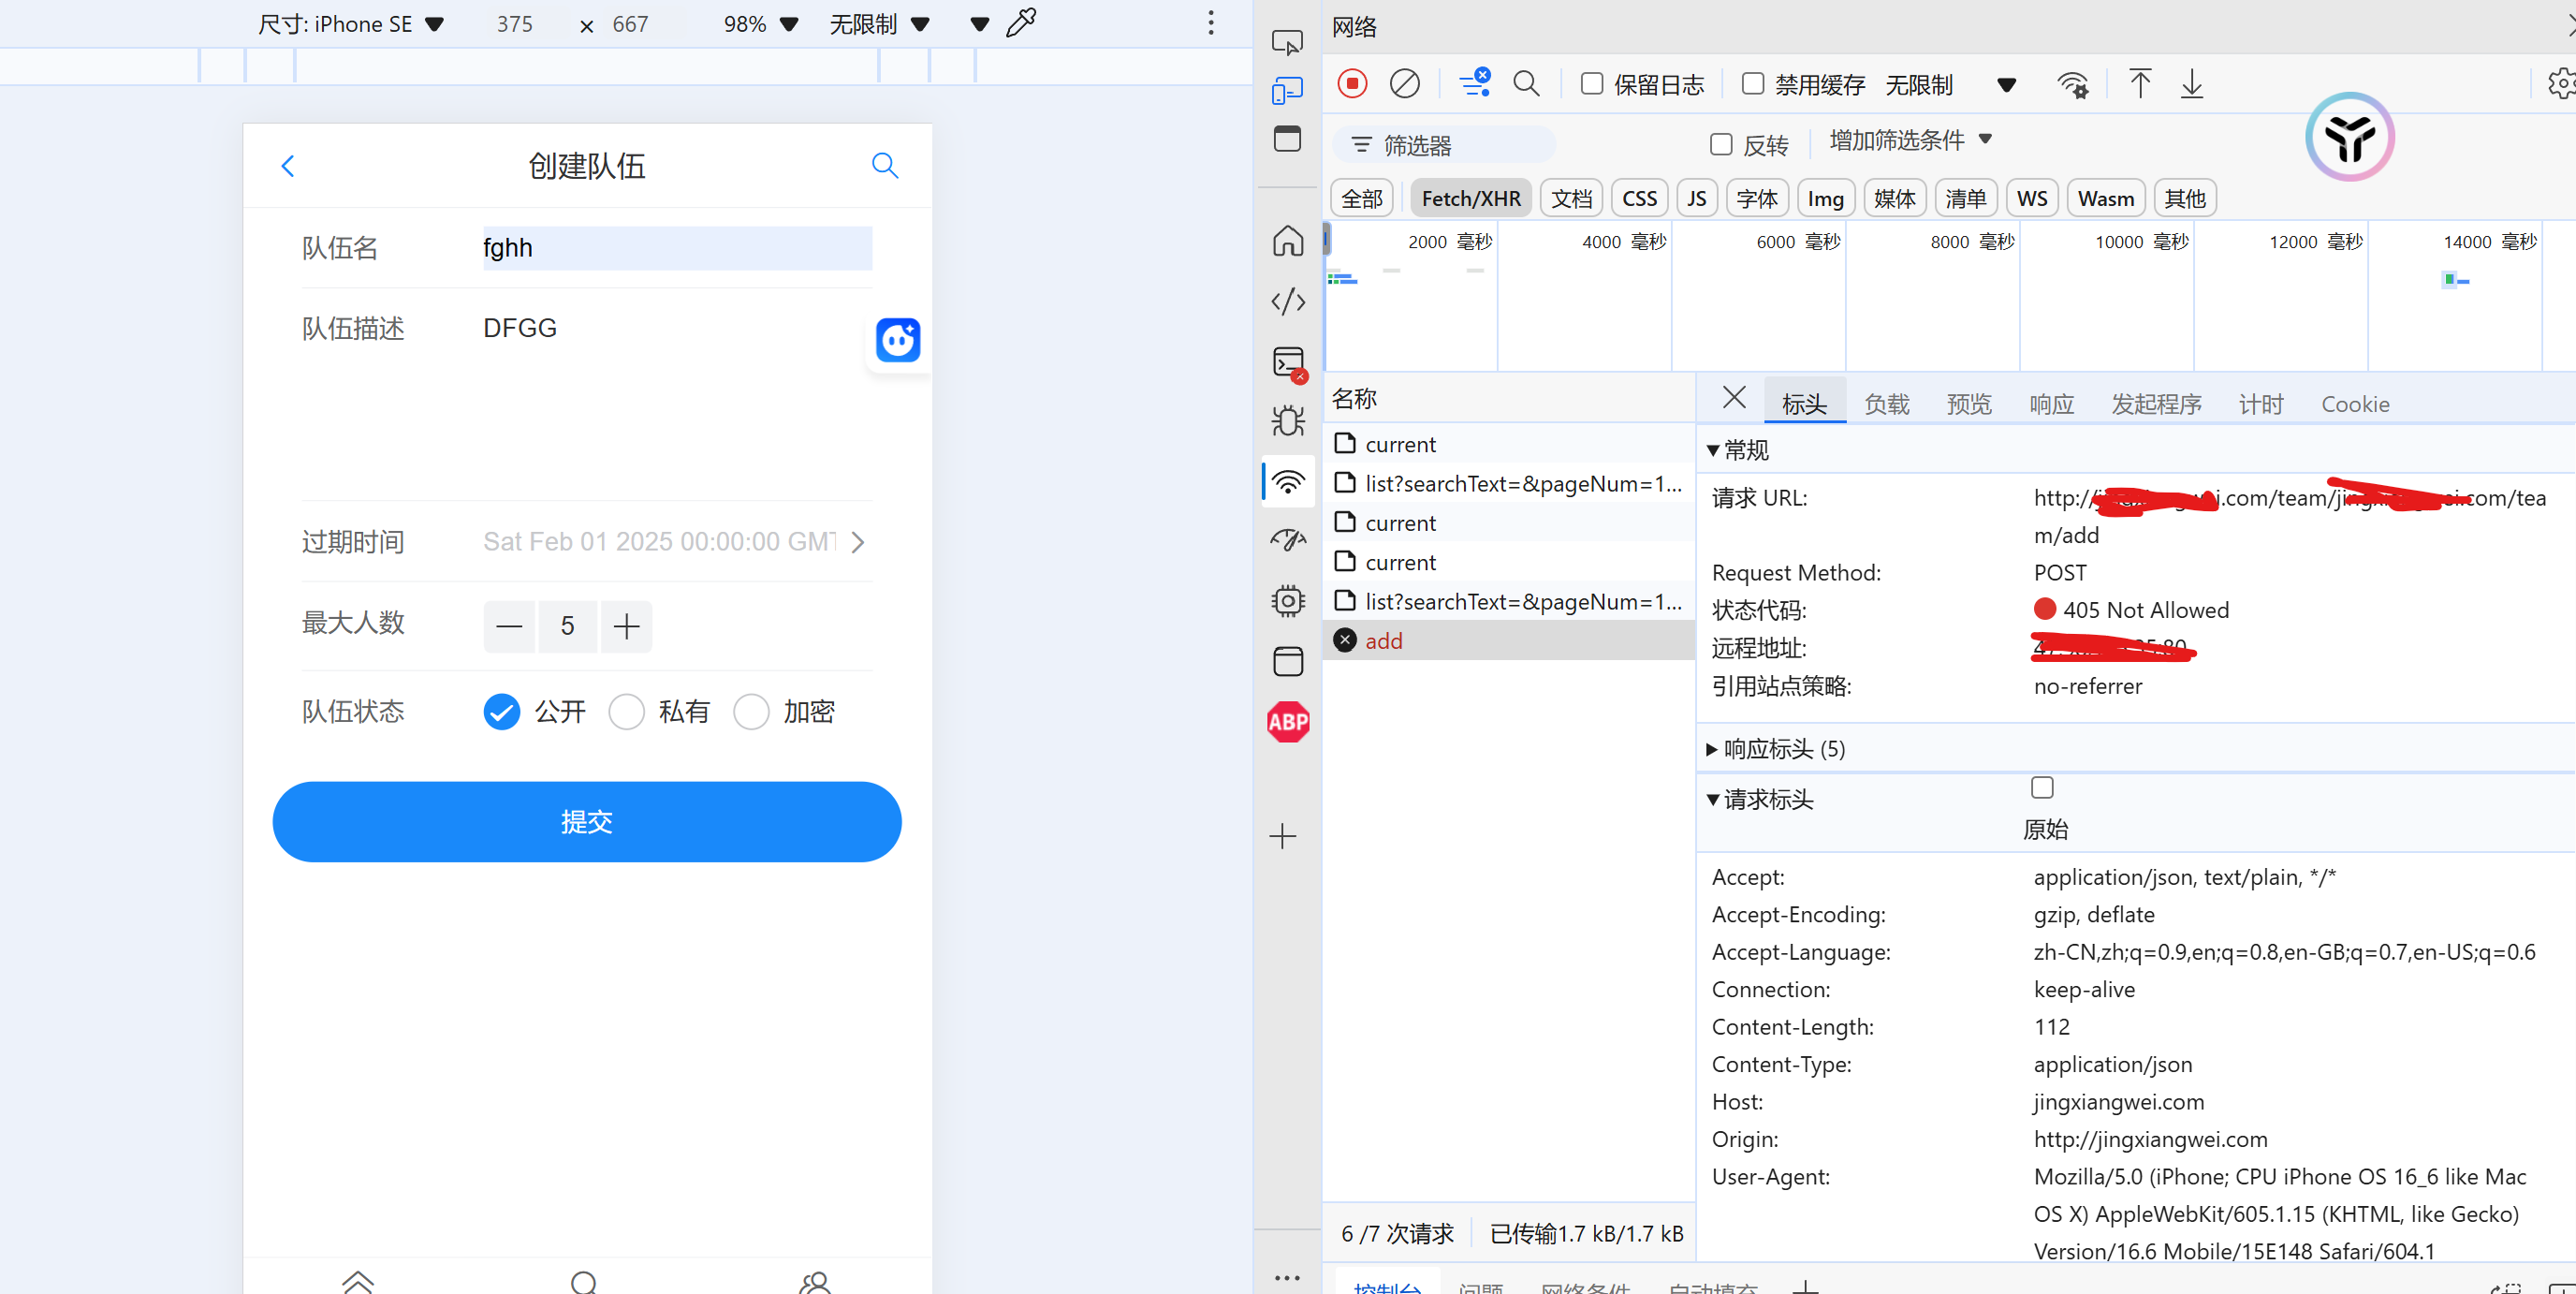This screenshot has width=2576, height=1294.
Task: Enable the 禁用缓存 checkbox
Action: 1751,84
